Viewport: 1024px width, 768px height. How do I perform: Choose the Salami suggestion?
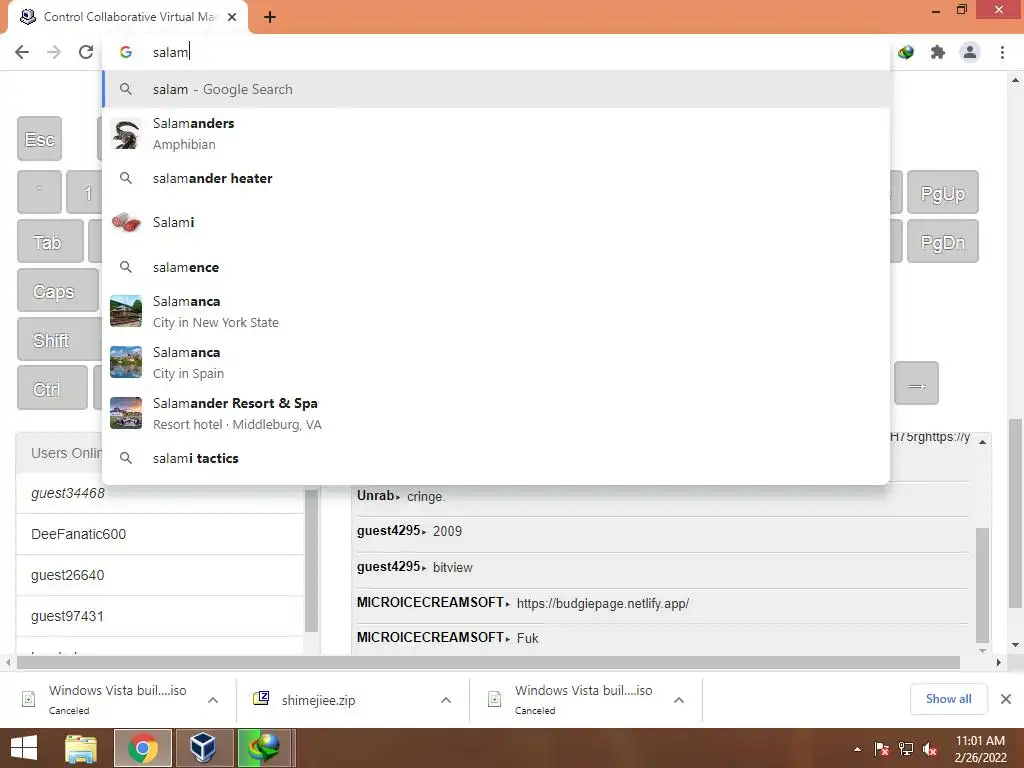[x=496, y=223]
